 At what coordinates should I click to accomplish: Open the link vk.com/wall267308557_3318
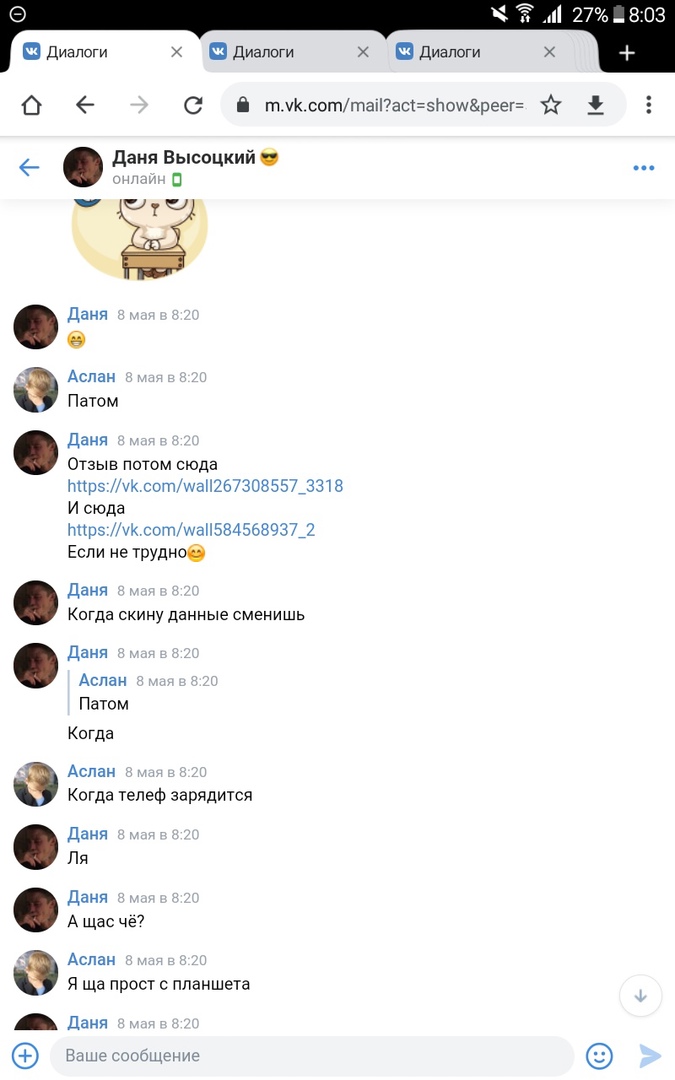click(x=205, y=486)
